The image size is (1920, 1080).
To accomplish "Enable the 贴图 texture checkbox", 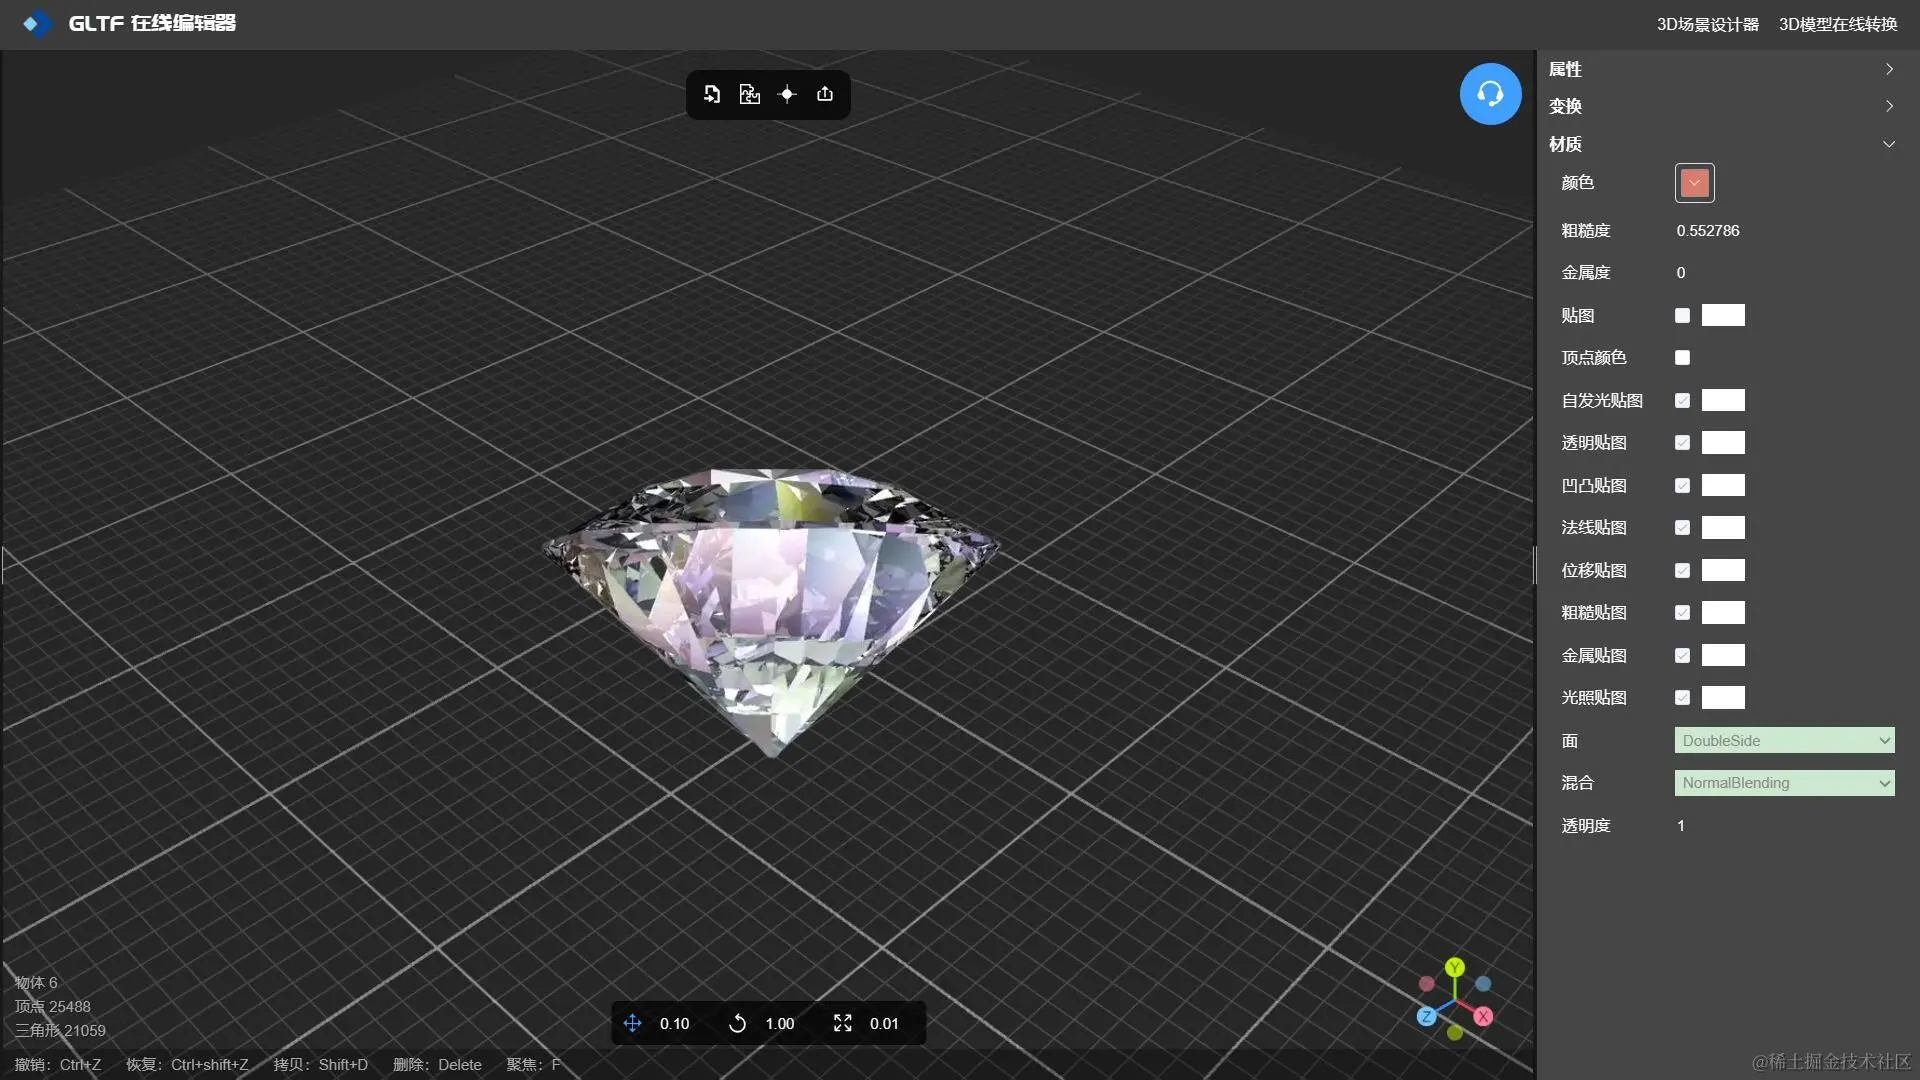I will click(1682, 316).
